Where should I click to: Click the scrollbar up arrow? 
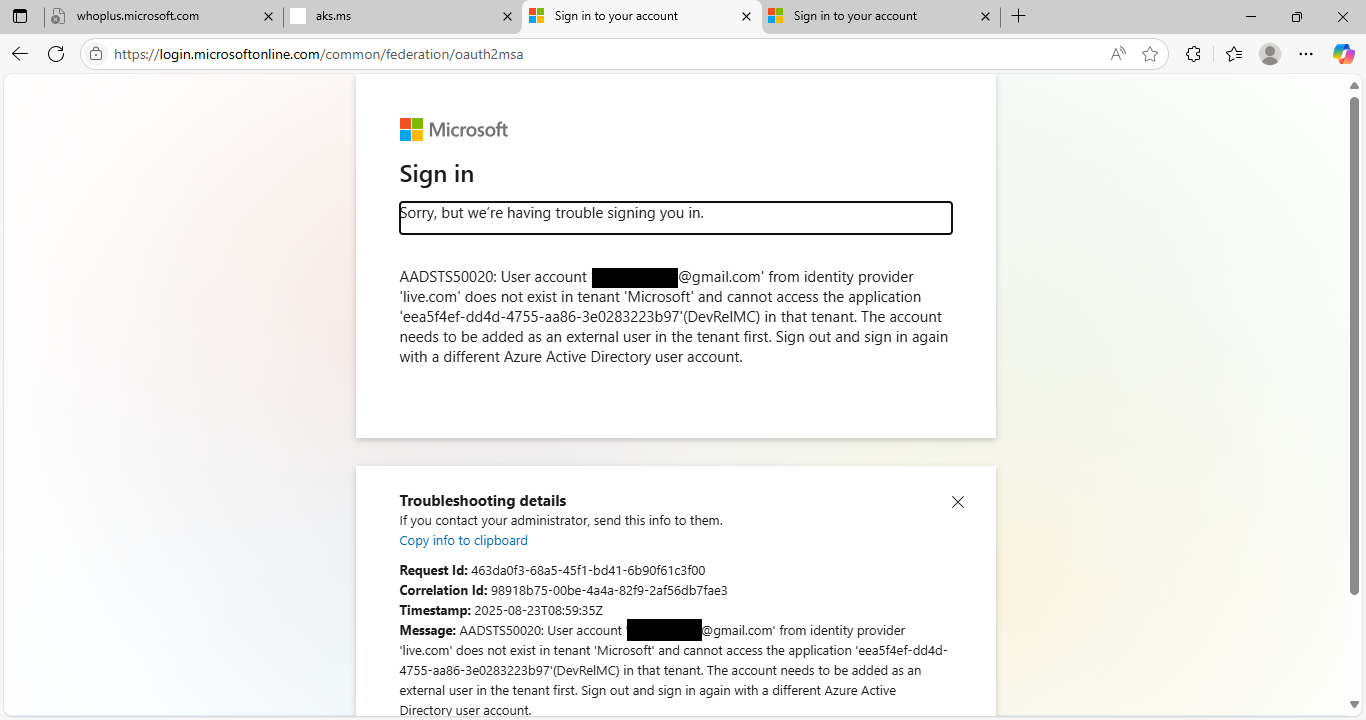point(1355,85)
